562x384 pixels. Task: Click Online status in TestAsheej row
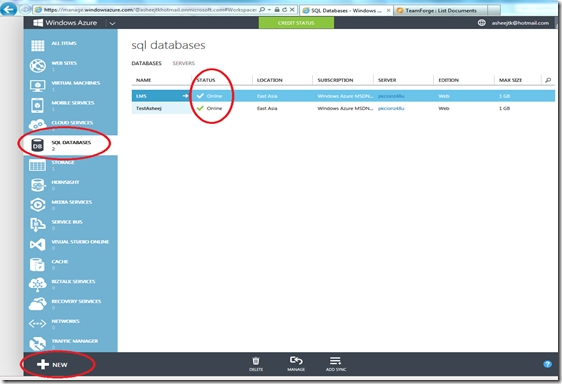(214, 108)
